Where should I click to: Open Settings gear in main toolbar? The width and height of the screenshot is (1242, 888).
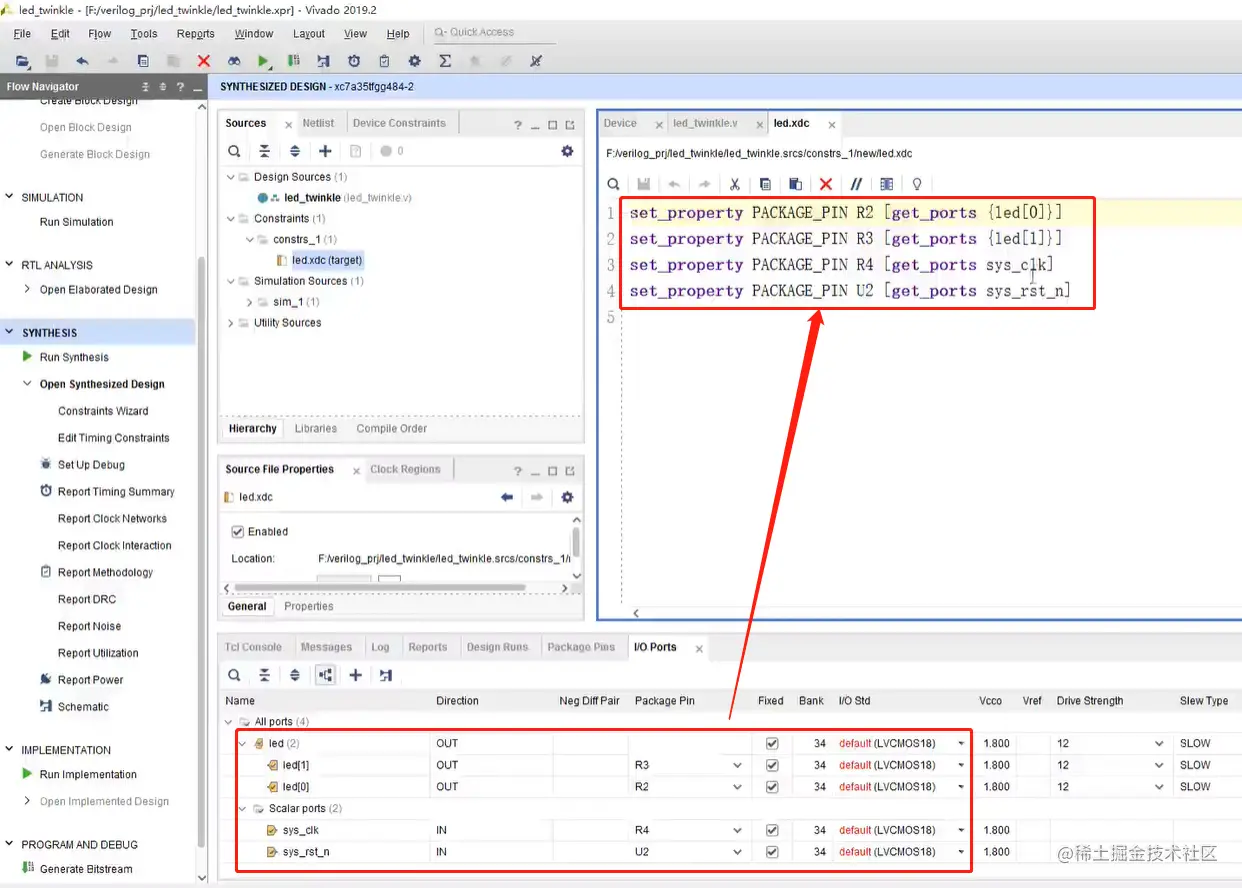point(415,61)
